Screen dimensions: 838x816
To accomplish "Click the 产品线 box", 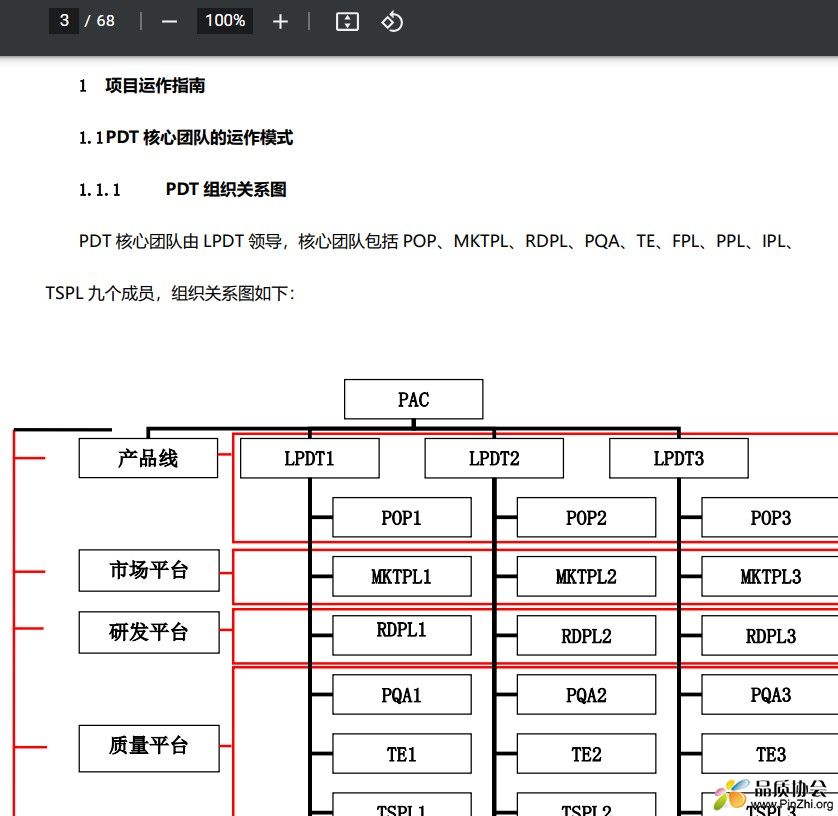I will click(148, 458).
